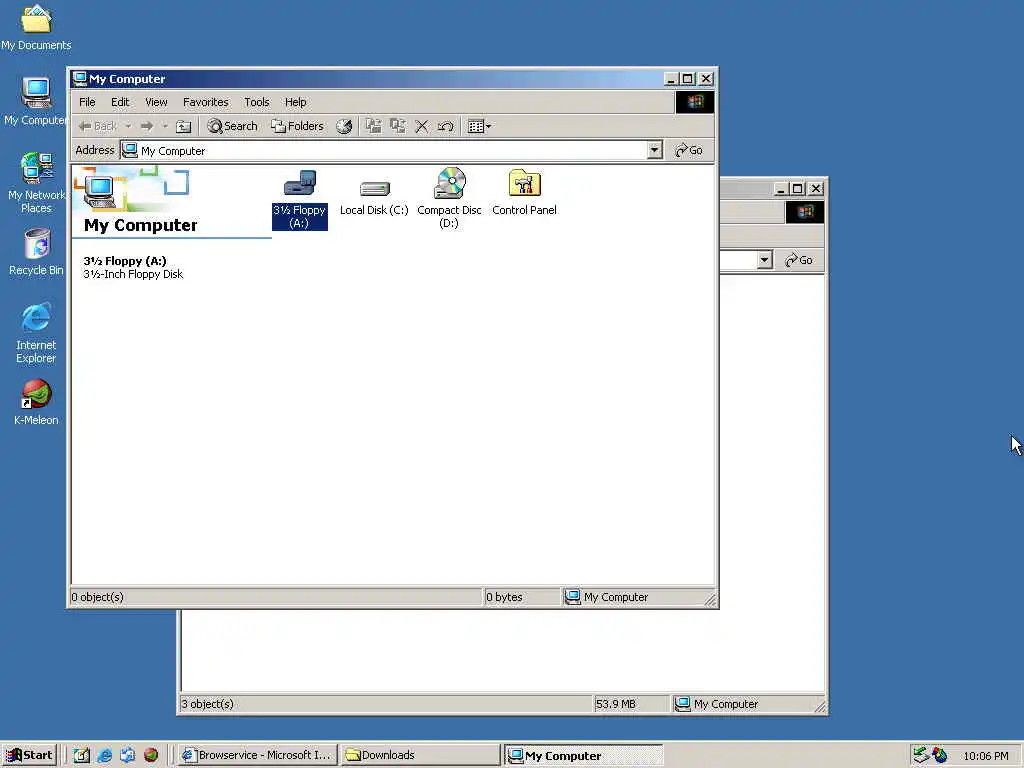Open the Favorites menu
The image size is (1024, 768).
coord(206,102)
